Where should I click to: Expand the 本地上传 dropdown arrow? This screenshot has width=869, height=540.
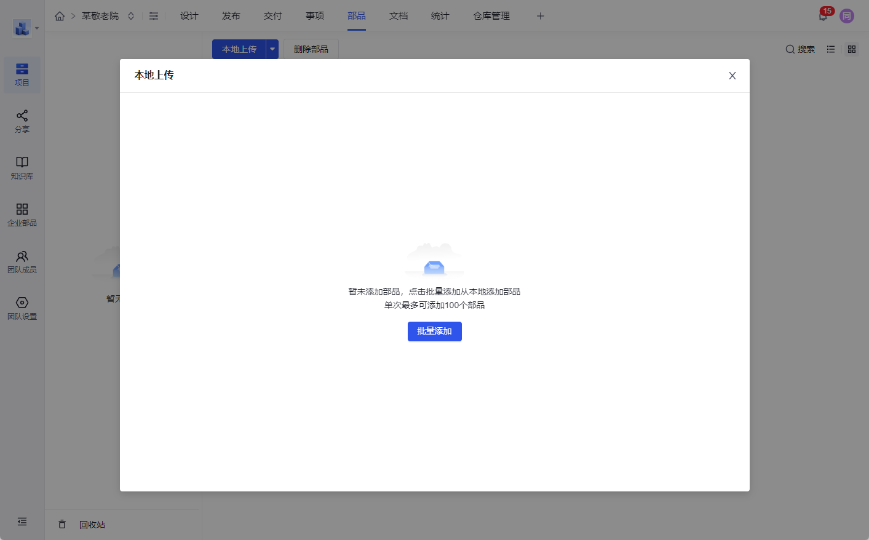[272, 49]
